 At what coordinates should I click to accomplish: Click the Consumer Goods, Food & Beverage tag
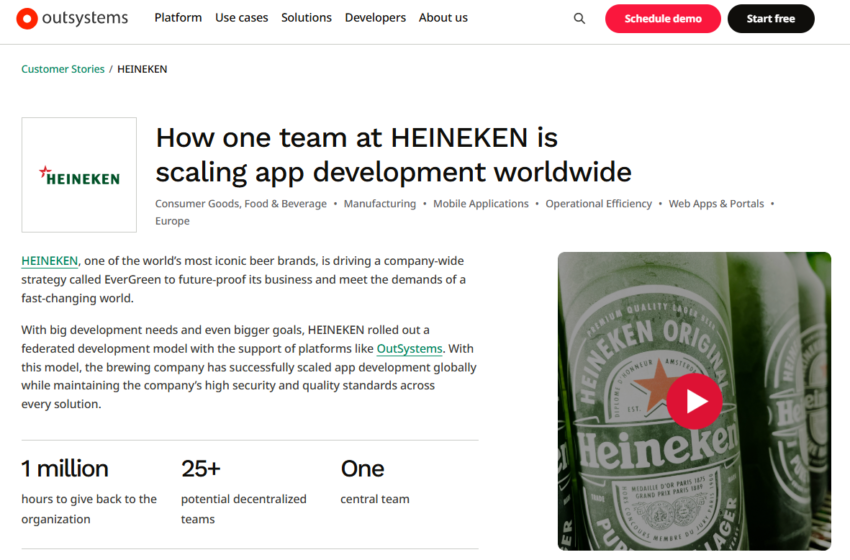point(241,204)
